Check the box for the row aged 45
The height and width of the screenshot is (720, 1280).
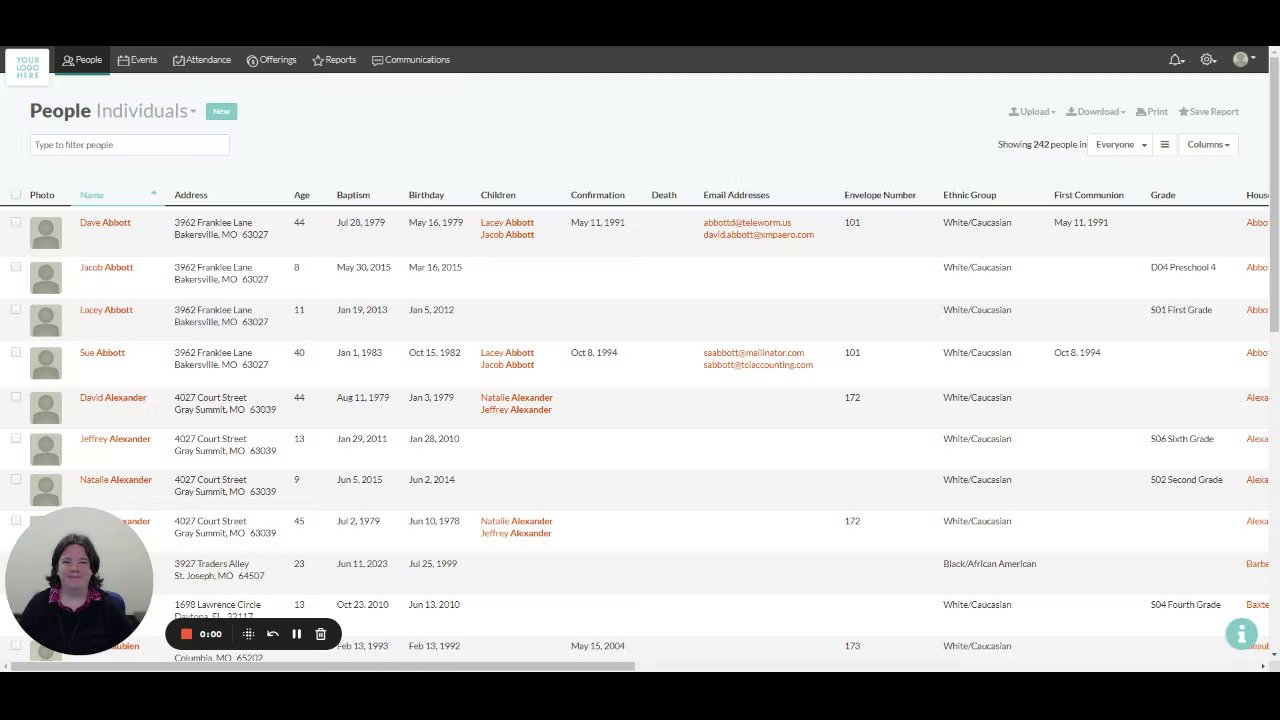16,521
